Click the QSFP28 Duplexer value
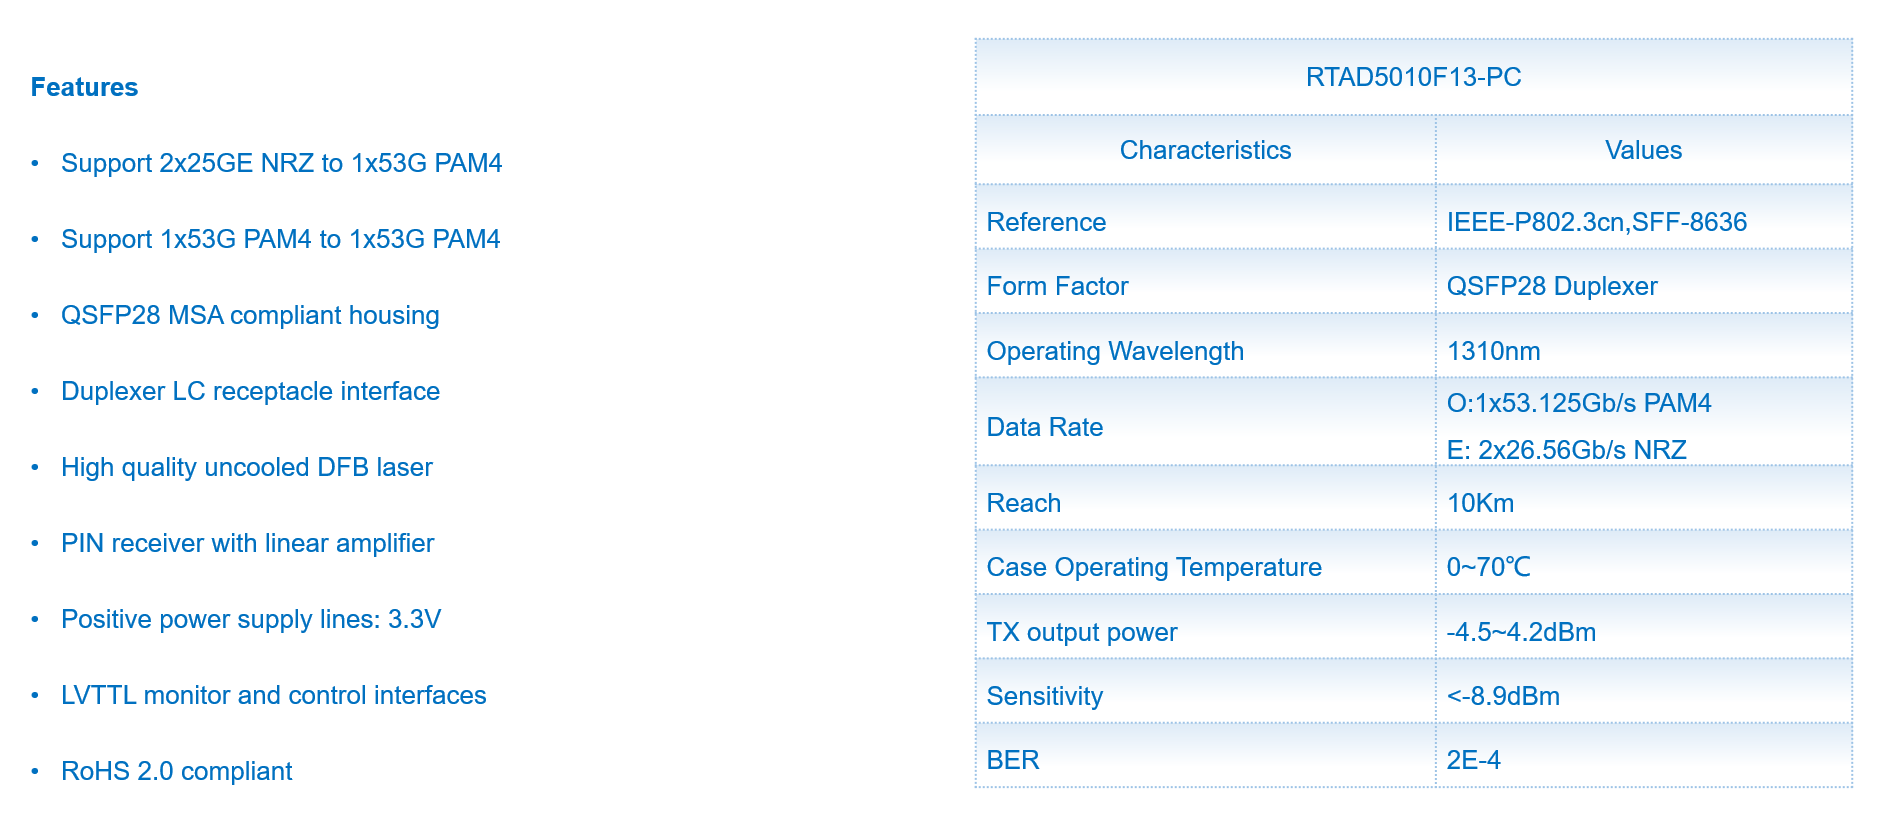This screenshot has width=1884, height=813. point(1551,286)
